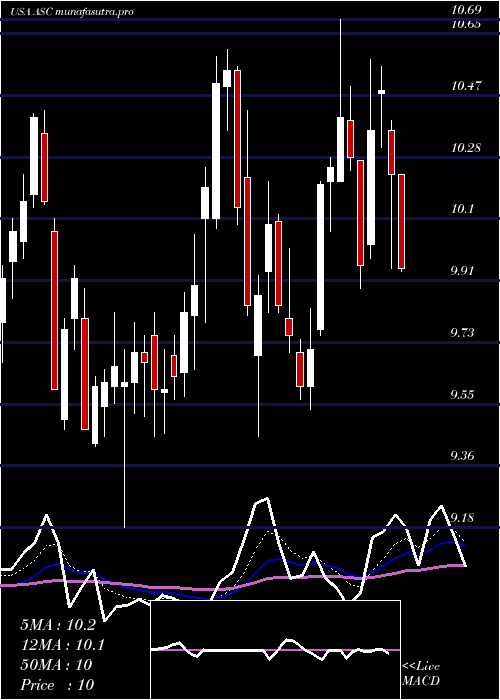Viewport: 500px width, 700px height.
Task: Click the 'USA ASC munafasutra.pro' chart title
Action: [x=72, y=12]
